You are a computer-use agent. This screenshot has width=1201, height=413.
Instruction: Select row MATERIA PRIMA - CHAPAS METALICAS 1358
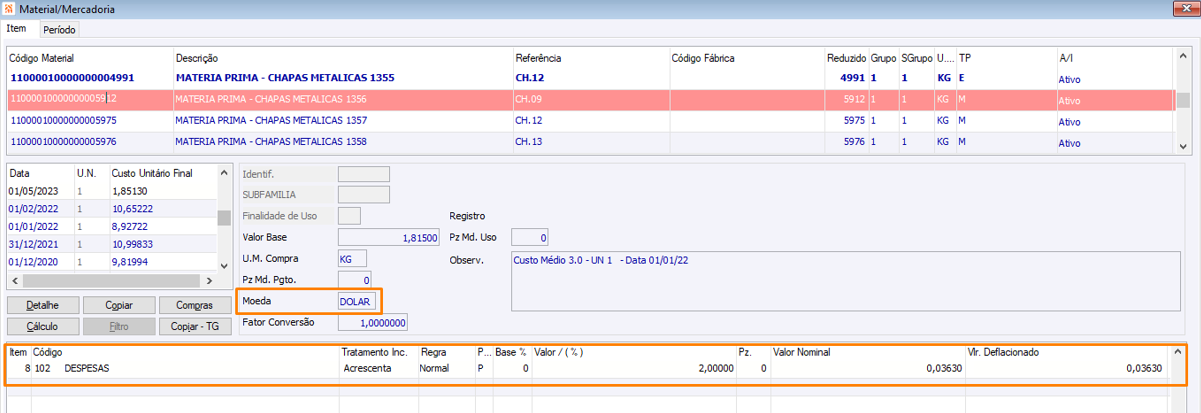tap(590, 142)
